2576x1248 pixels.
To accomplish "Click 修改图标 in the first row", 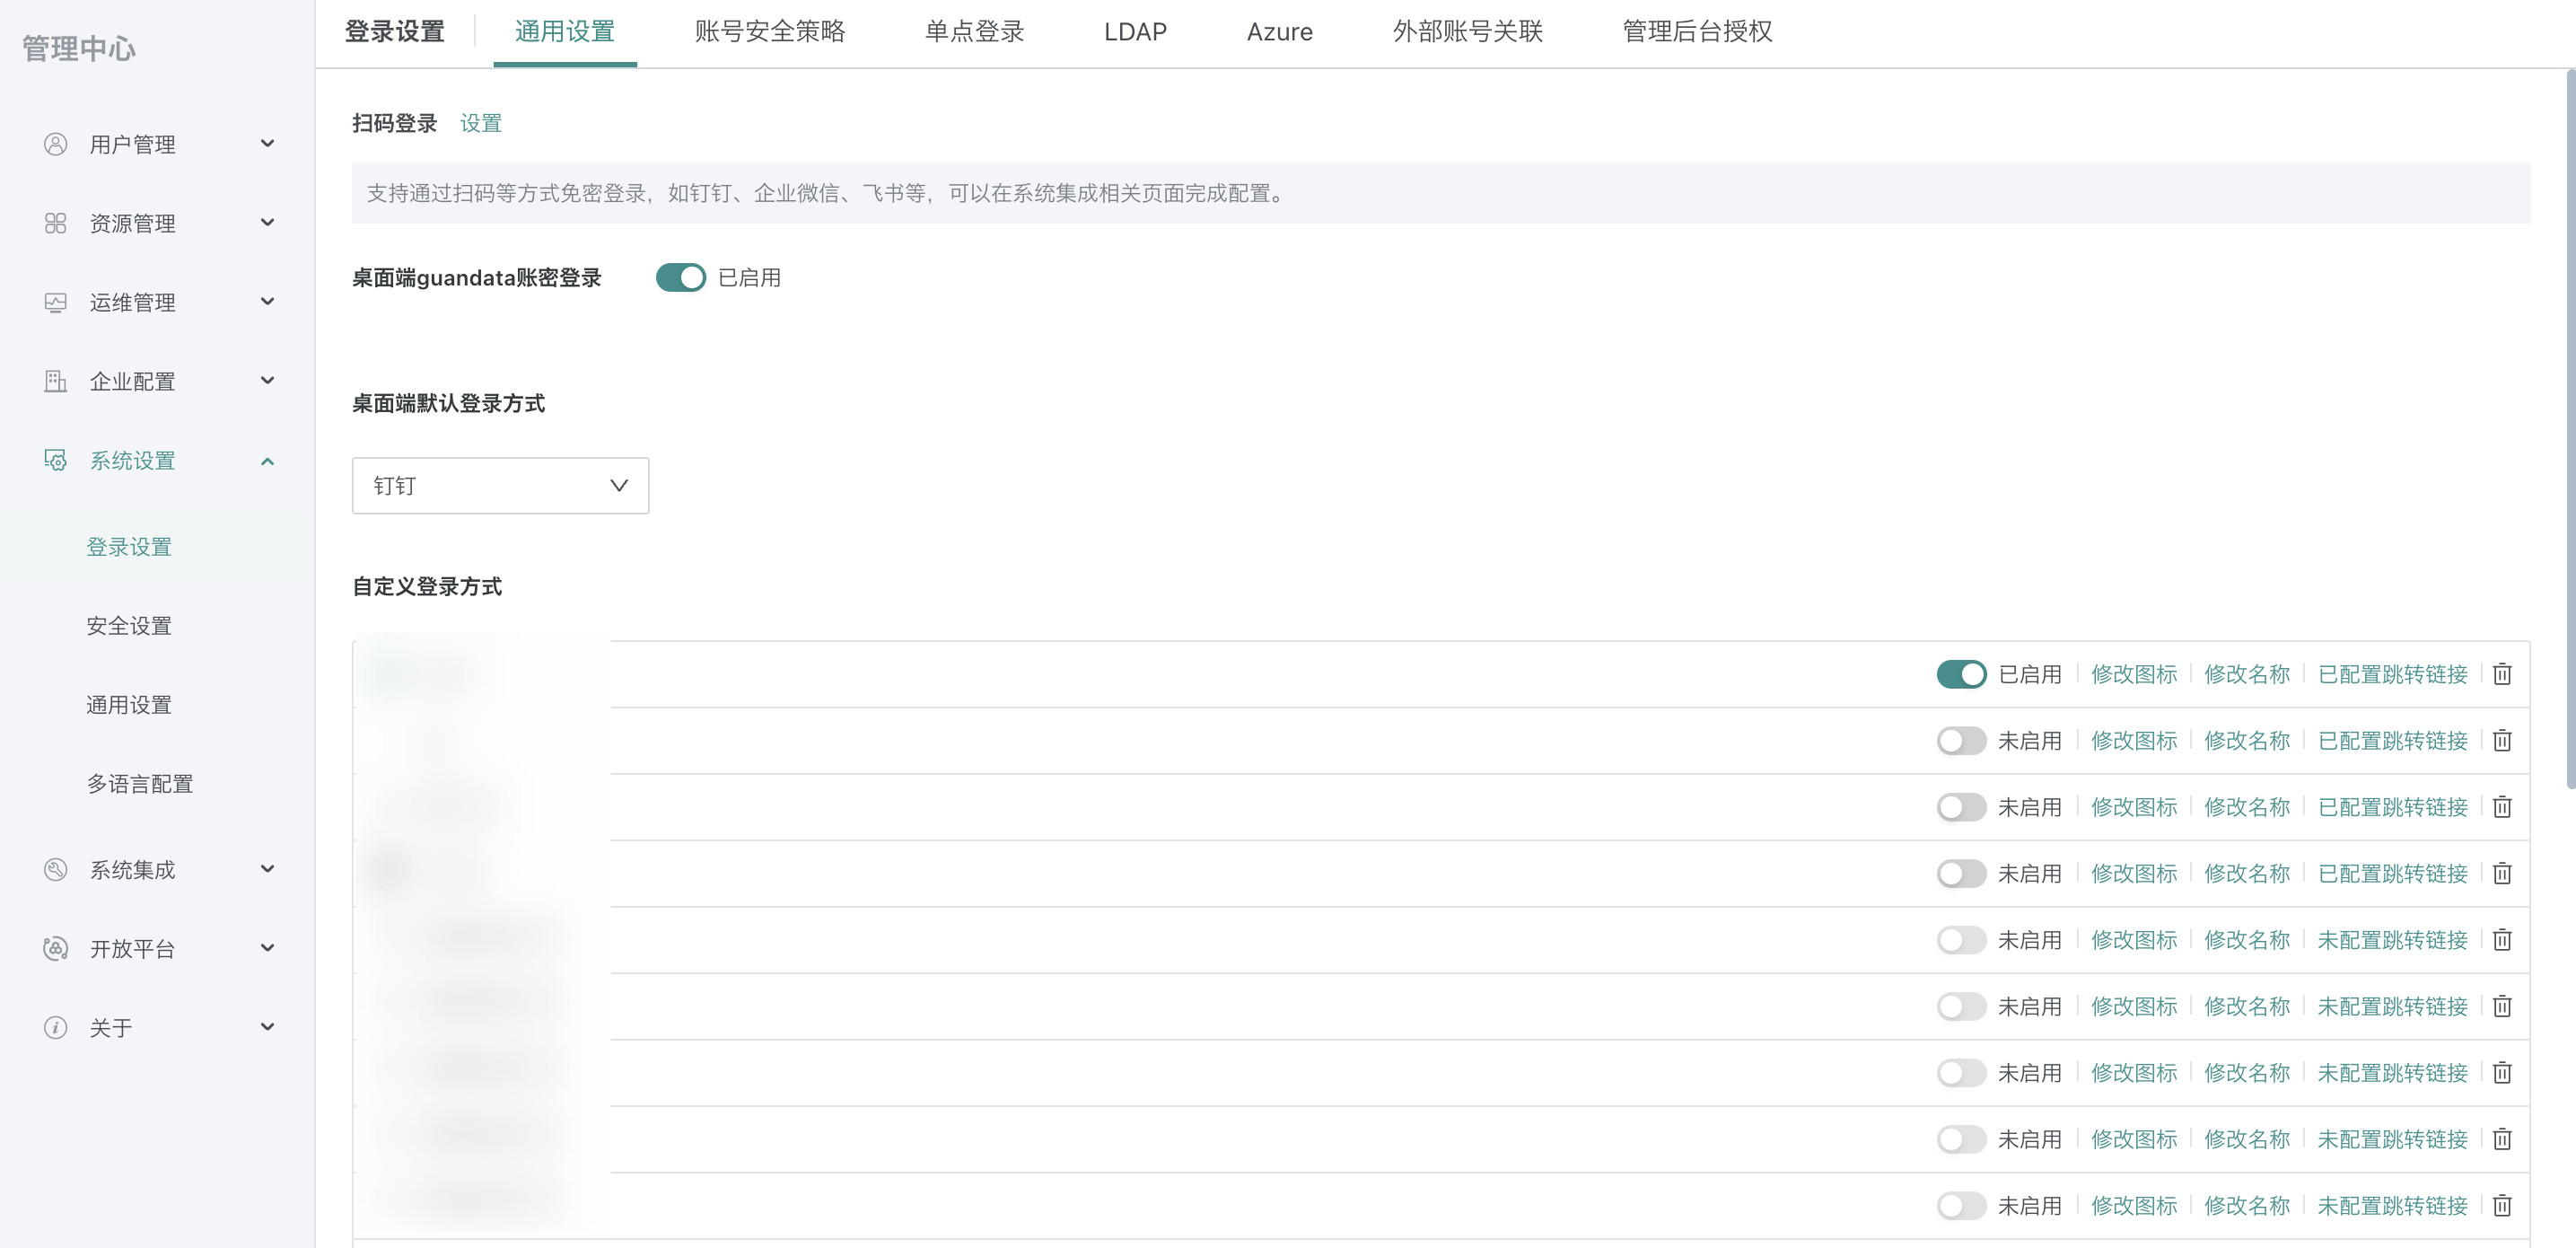I will [2133, 674].
